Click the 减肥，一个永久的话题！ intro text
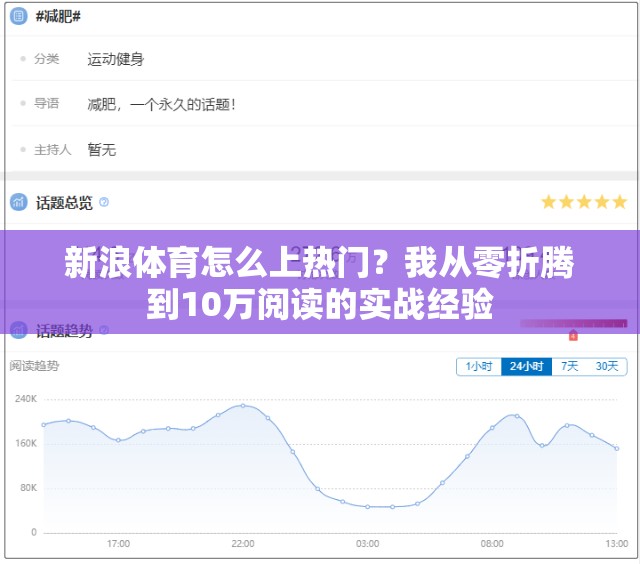The image size is (640, 564). (x=162, y=104)
